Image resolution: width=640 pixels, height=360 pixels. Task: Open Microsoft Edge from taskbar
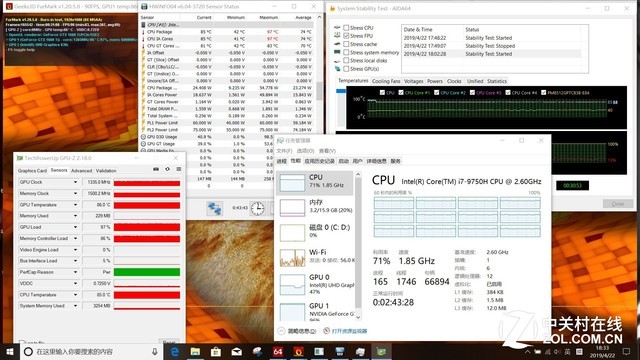[x=175, y=351]
